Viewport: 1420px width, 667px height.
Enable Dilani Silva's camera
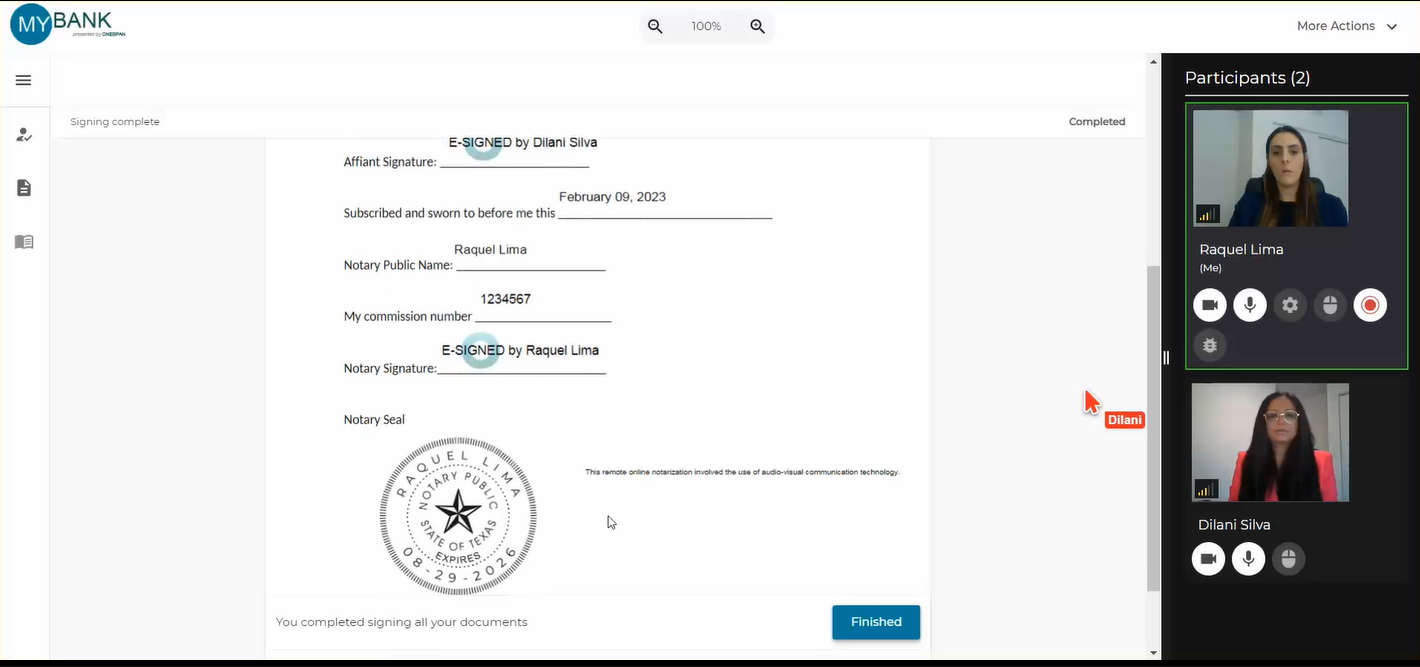(x=1208, y=559)
